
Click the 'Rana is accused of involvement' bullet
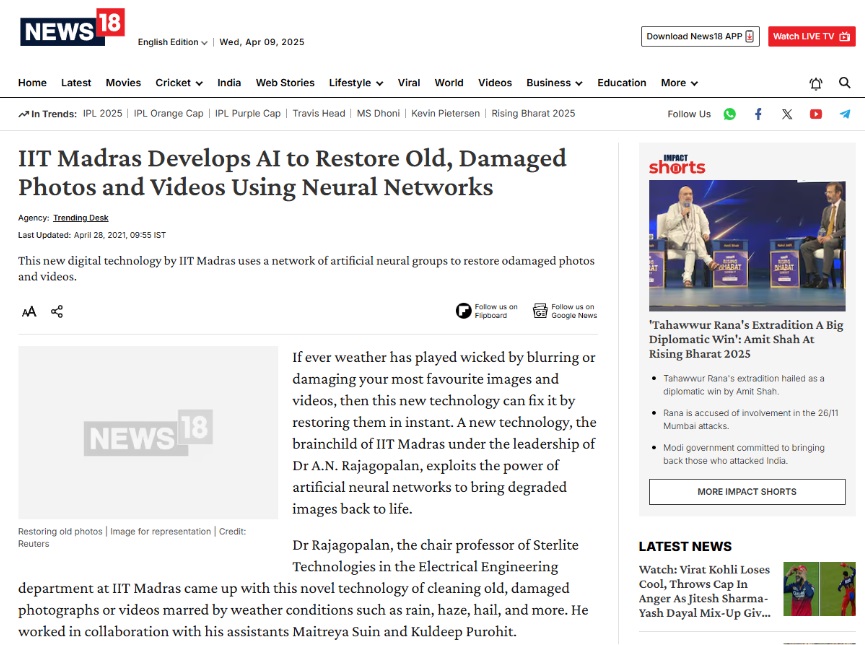[x=750, y=419]
